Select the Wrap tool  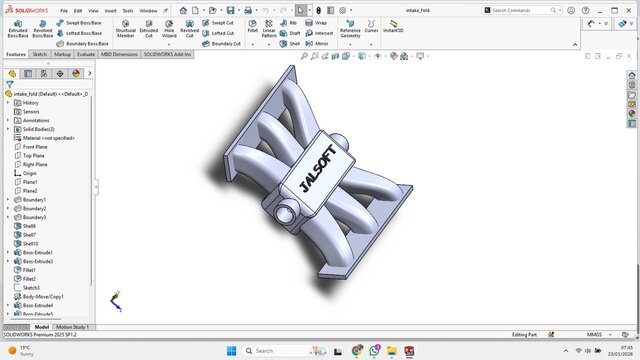316,23
